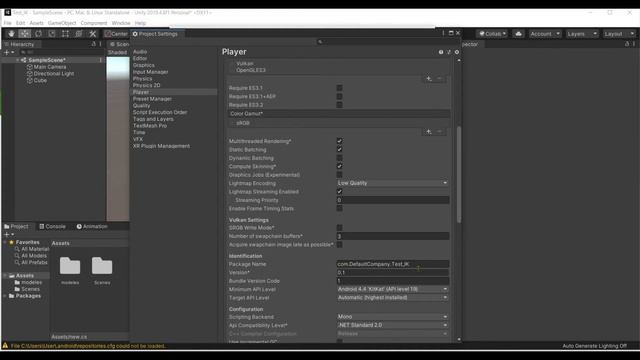Expand Packages in Project tree

[x=5, y=296]
